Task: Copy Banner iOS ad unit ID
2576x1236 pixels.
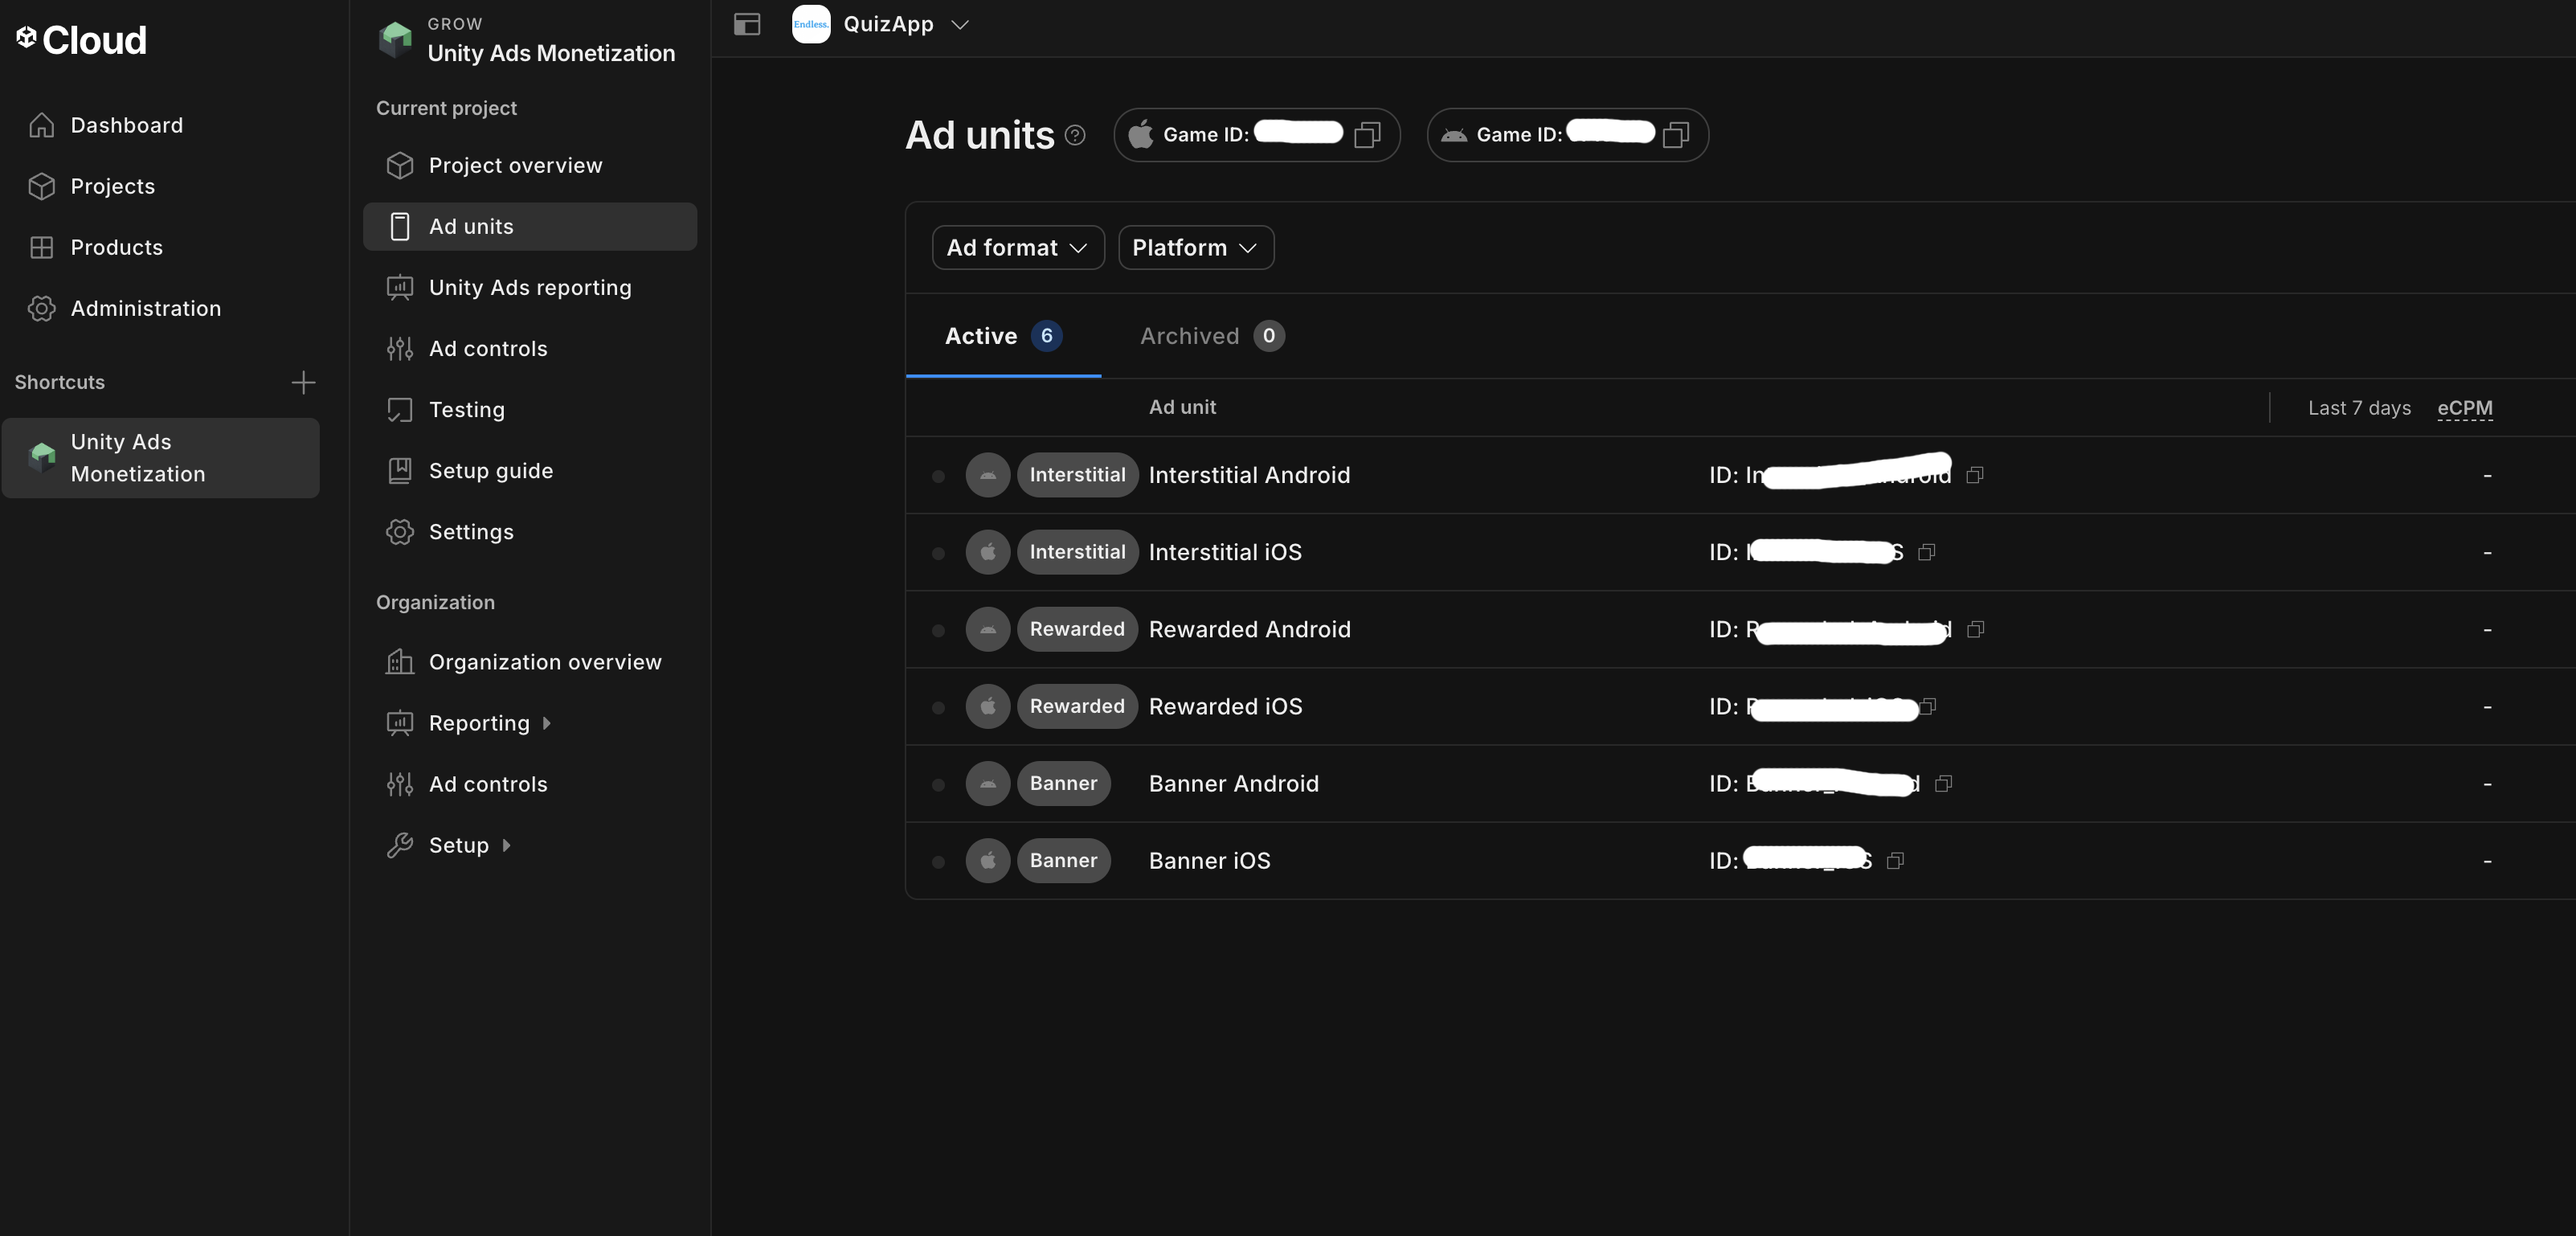Action: pyautogui.click(x=1895, y=860)
